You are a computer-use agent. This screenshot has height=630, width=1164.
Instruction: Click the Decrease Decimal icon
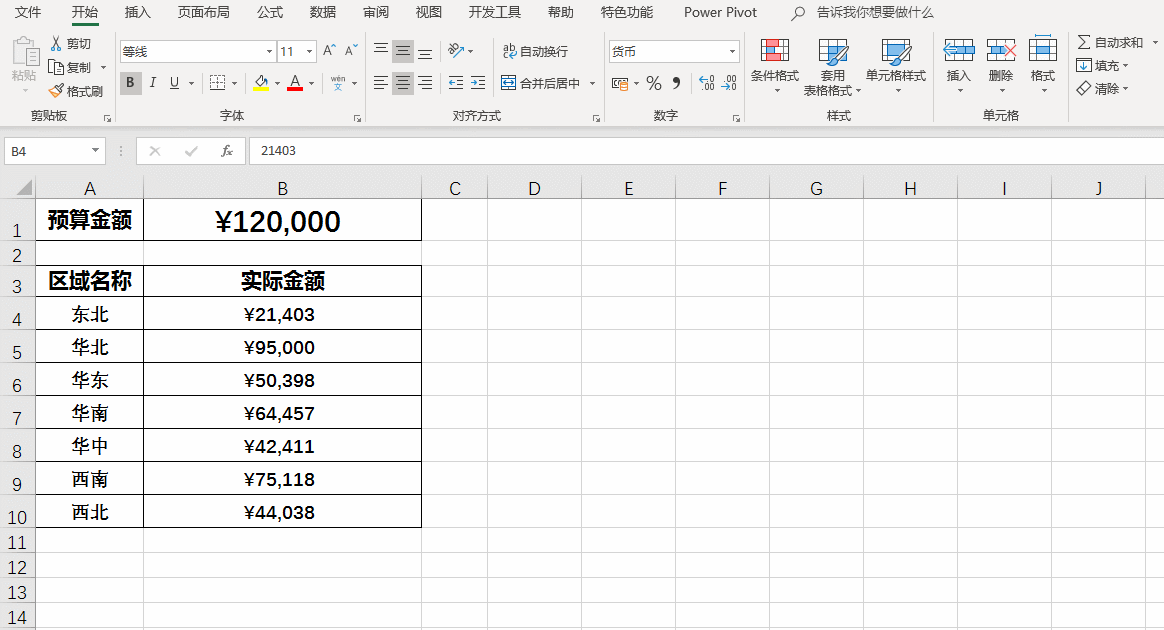point(729,83)
